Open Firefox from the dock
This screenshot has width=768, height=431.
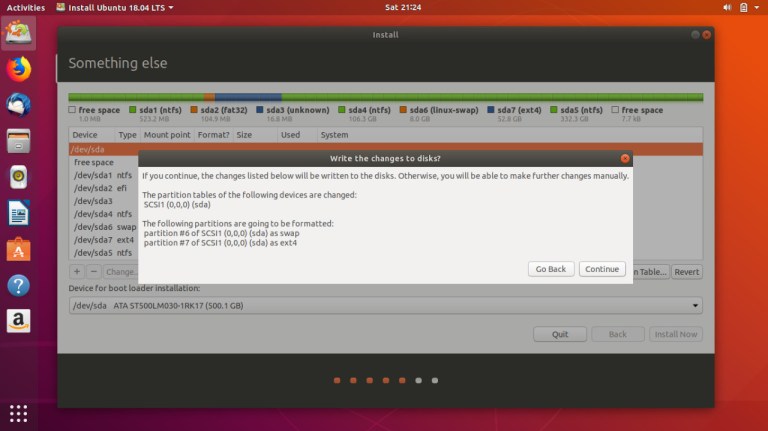[19, 69]
